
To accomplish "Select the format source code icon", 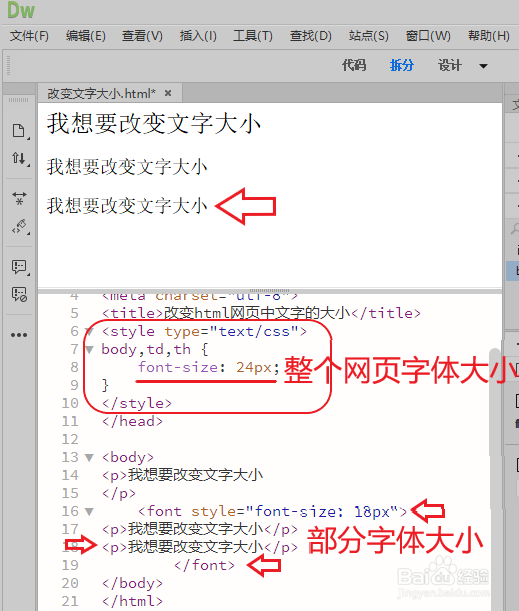I will click(19, 226).
